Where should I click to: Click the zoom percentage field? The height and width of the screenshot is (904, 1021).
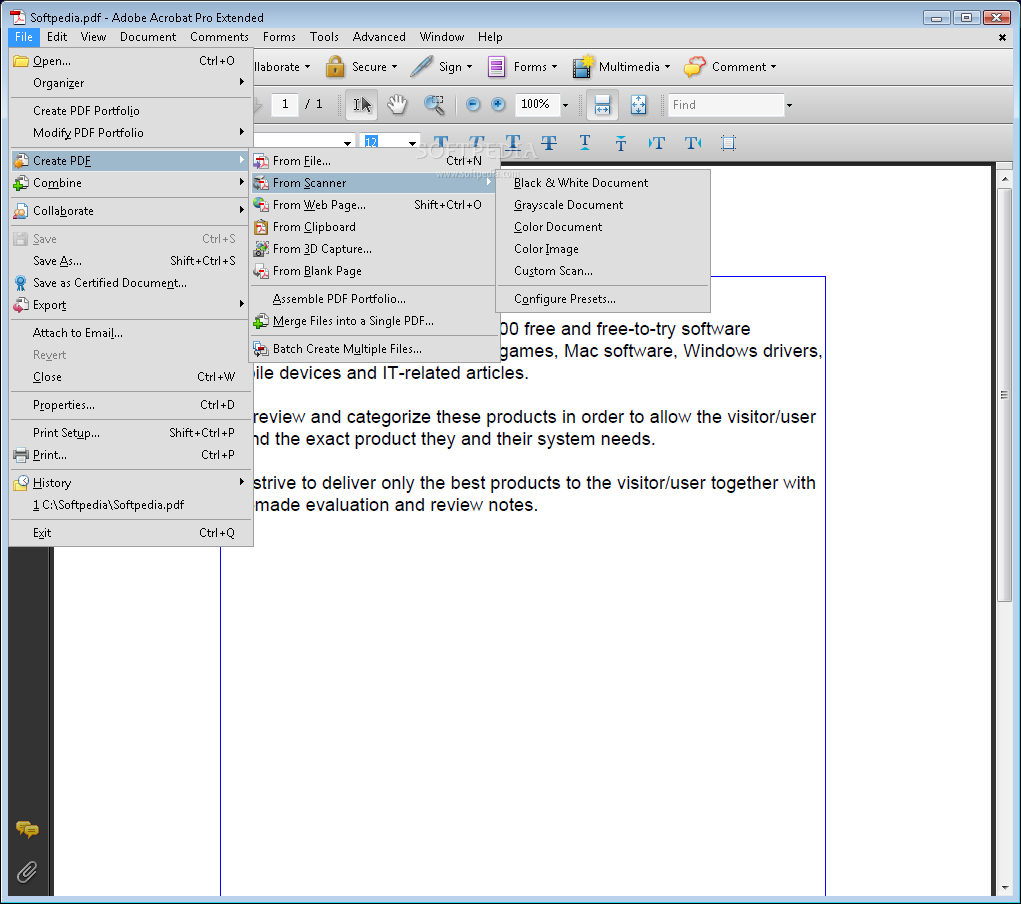pos(537,104)
